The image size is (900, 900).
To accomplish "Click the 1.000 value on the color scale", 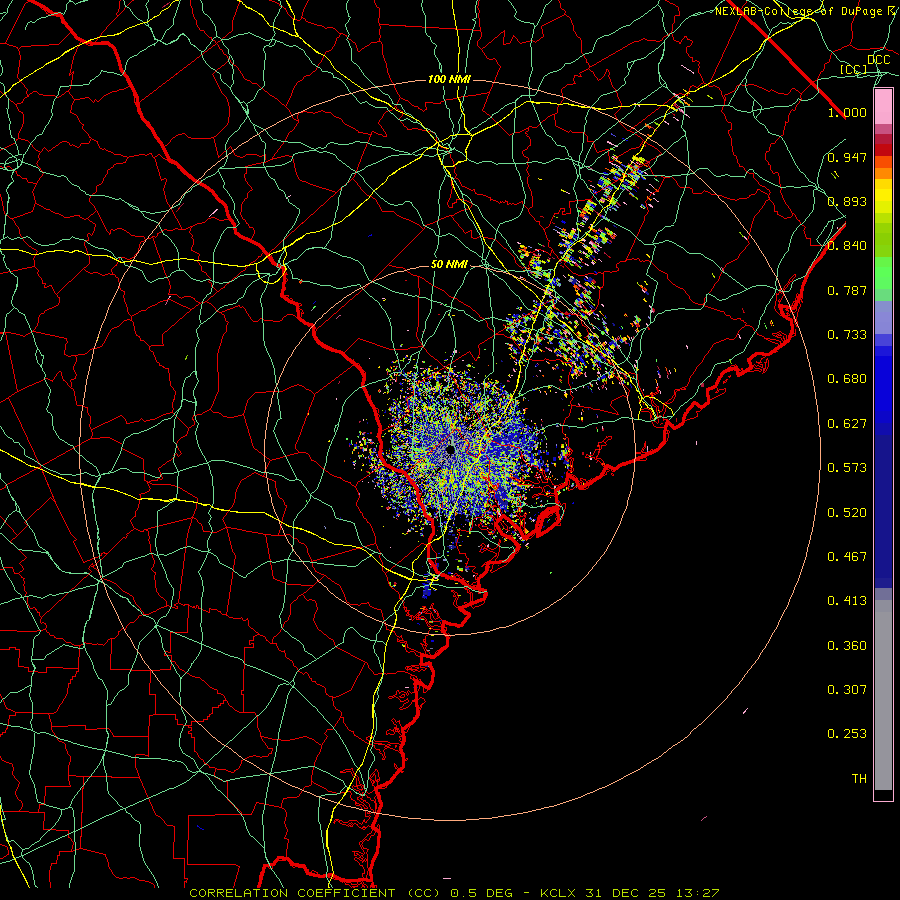I will click(x=847, y=112).
